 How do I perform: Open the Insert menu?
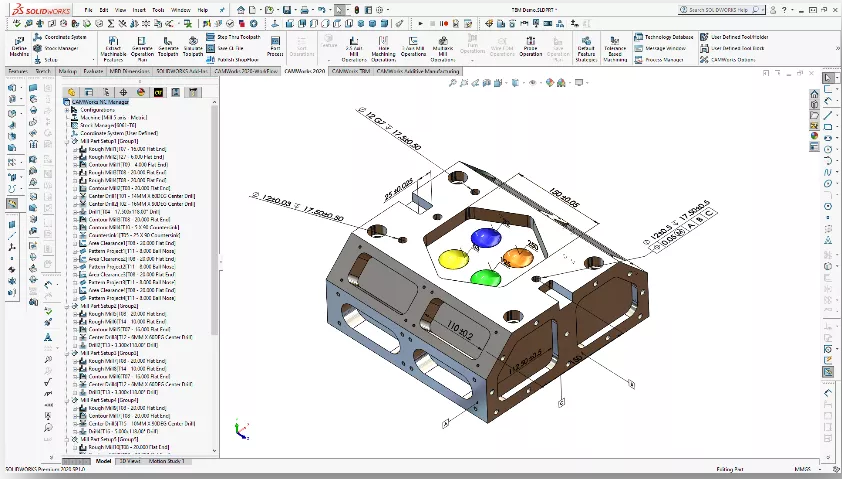(139, 10)
